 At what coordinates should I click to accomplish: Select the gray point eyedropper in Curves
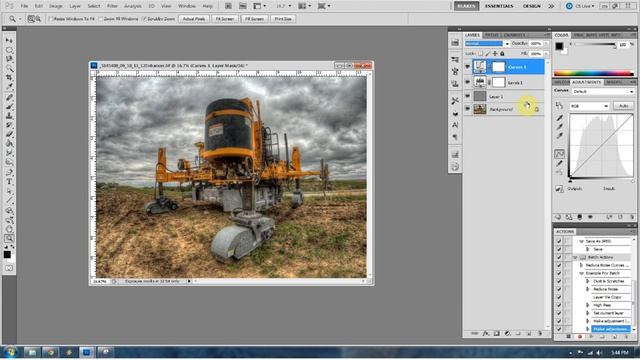tap(559, 127)
